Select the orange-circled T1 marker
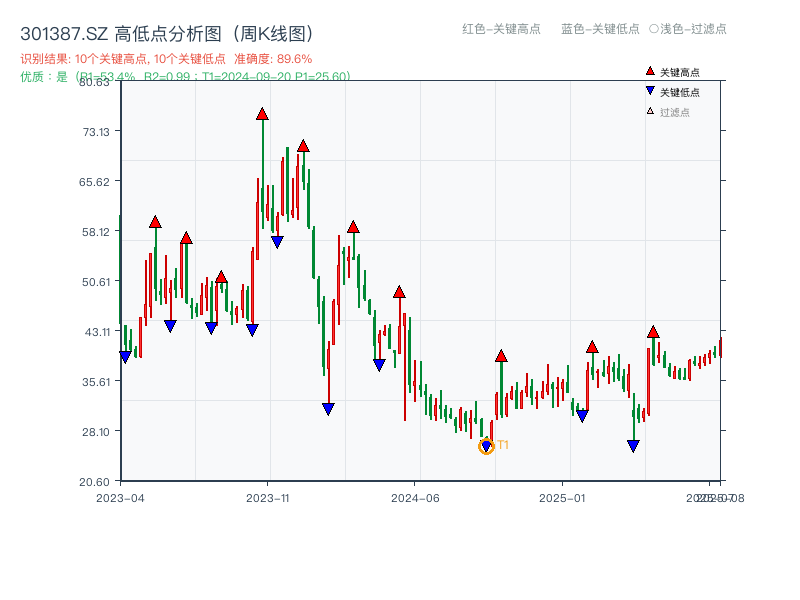 (487, 444)
